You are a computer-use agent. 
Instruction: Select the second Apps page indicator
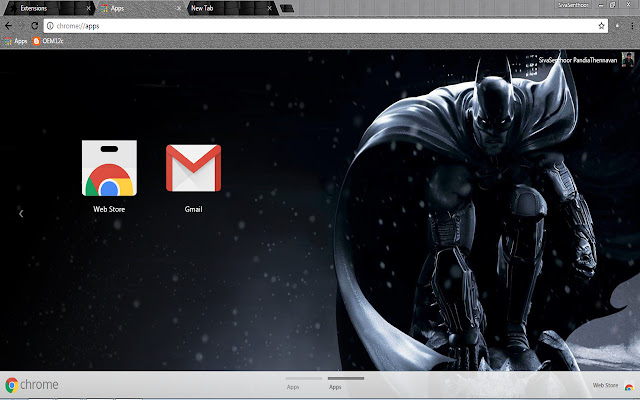tap(345, 383)
